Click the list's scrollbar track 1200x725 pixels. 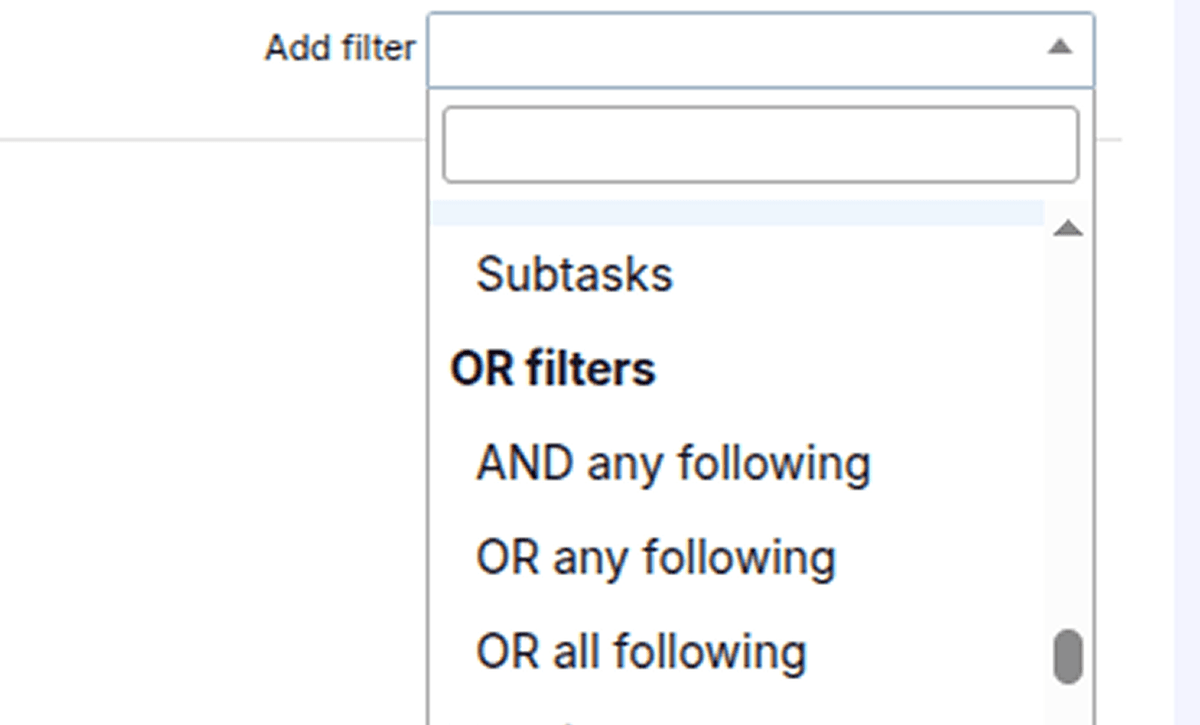(1068, 450)
